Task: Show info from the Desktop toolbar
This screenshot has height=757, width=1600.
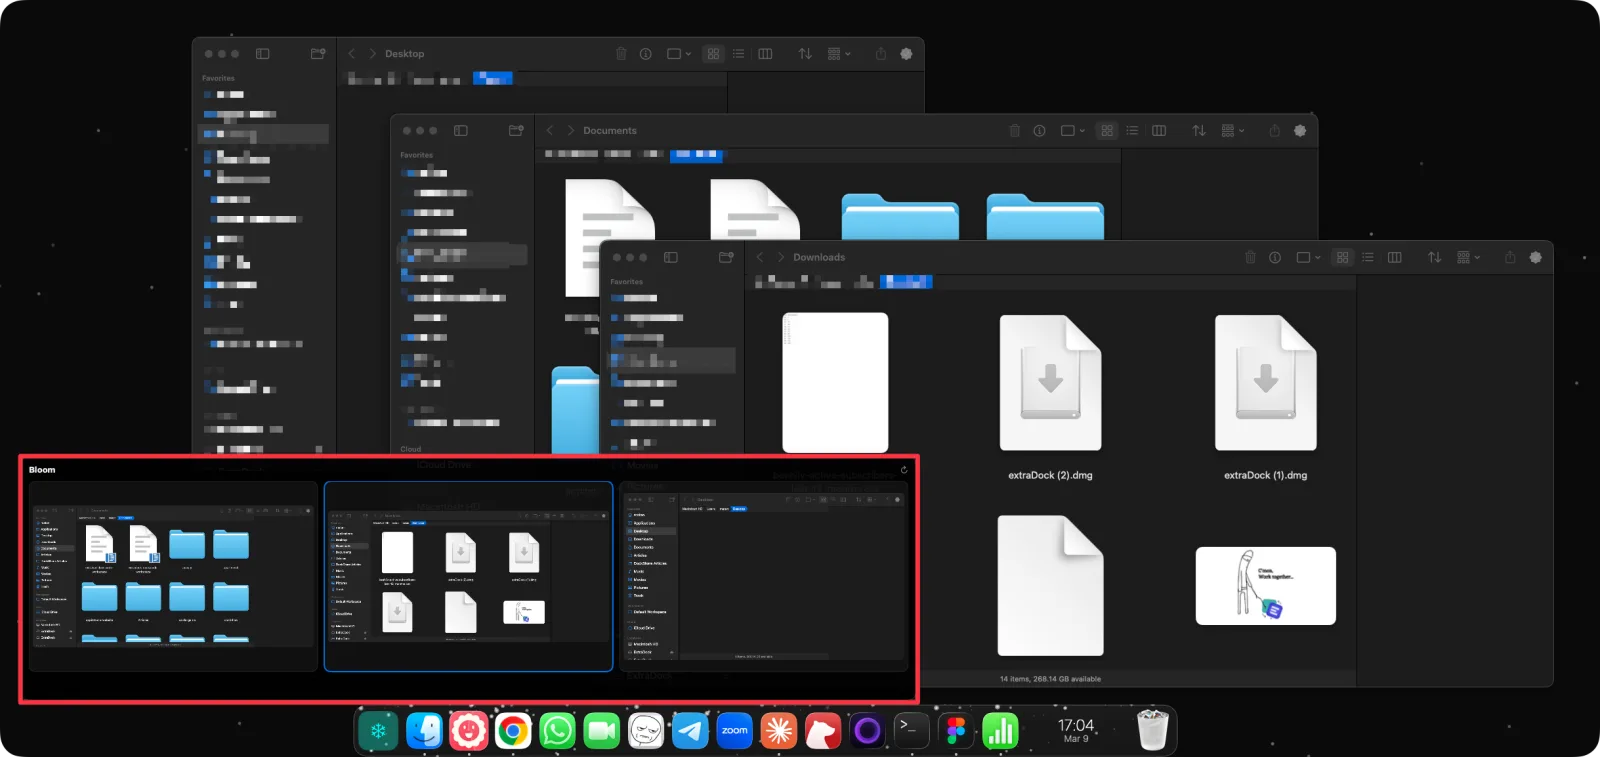Action: click(646, 53)
